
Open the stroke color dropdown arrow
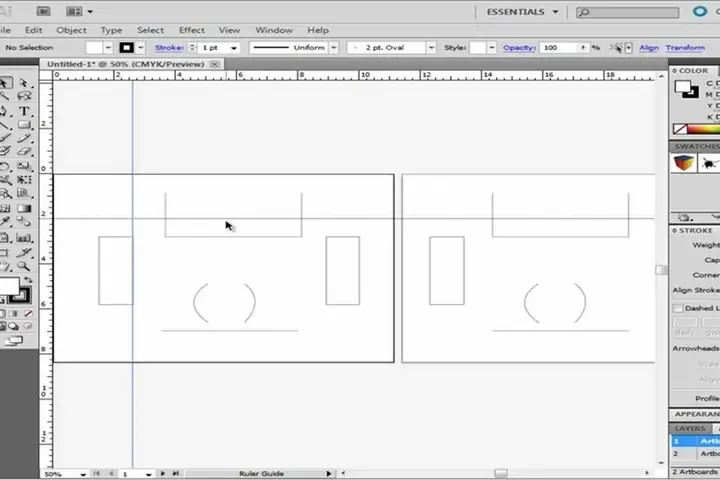141,48
